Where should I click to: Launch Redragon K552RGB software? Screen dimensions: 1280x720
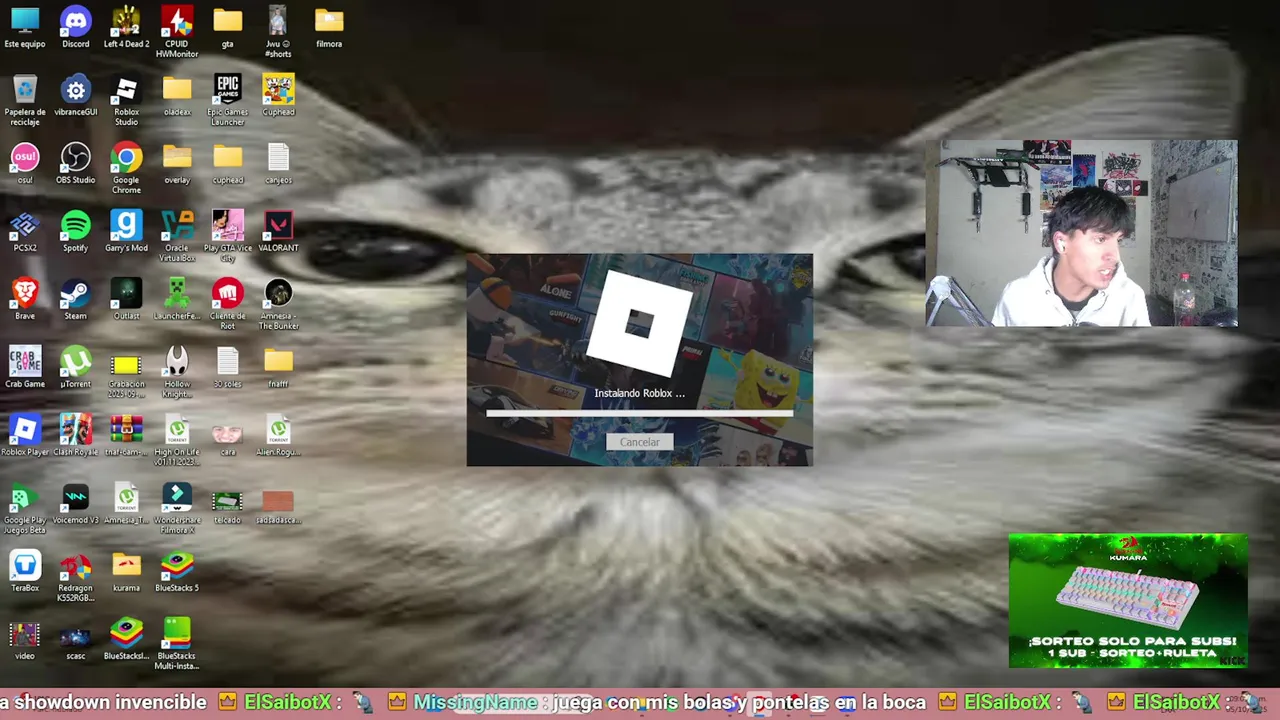click(x=76, y=576)
